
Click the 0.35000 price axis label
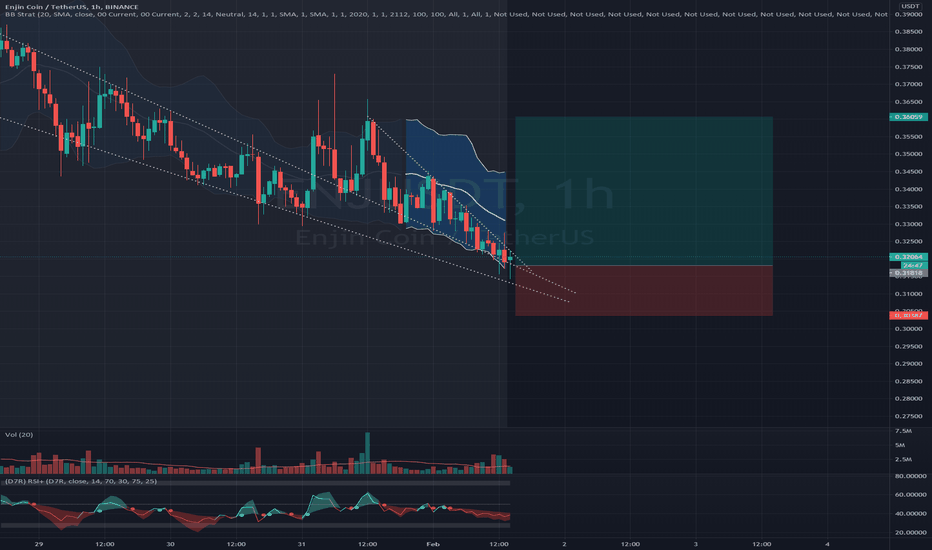(x=908, y=154)
